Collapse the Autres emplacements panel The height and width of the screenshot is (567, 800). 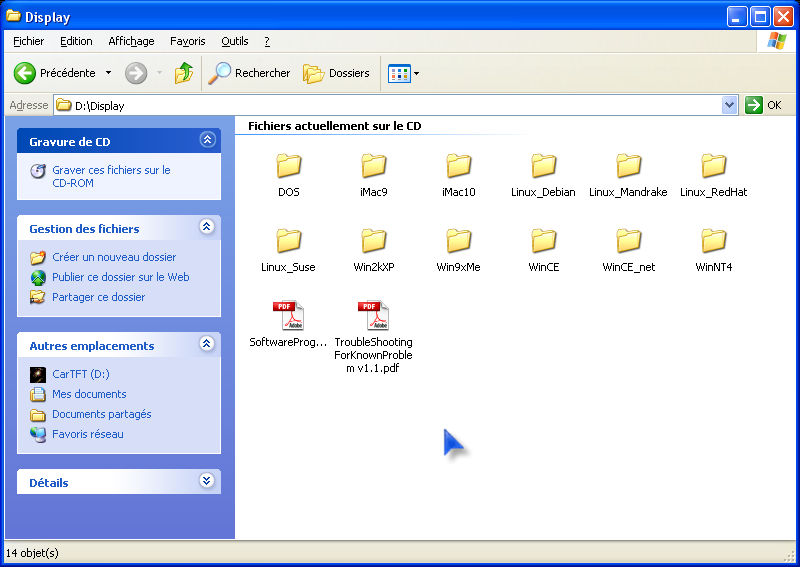tap(207, 344)
